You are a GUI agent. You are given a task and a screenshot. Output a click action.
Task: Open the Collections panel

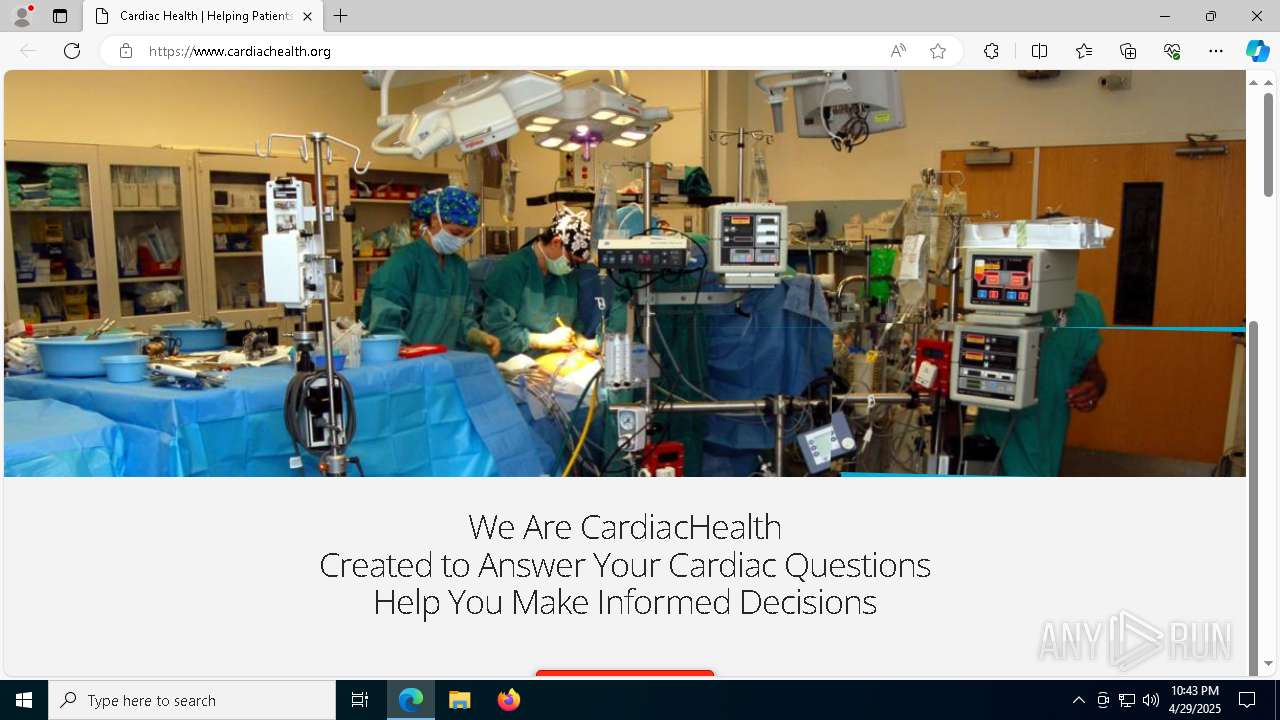coord(1128,51)
